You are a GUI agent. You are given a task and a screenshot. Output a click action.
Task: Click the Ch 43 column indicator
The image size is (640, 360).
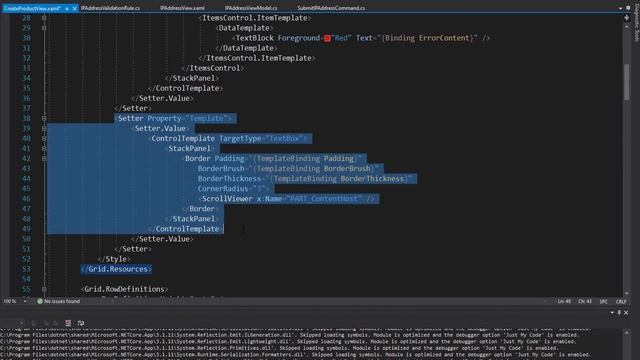585,301
